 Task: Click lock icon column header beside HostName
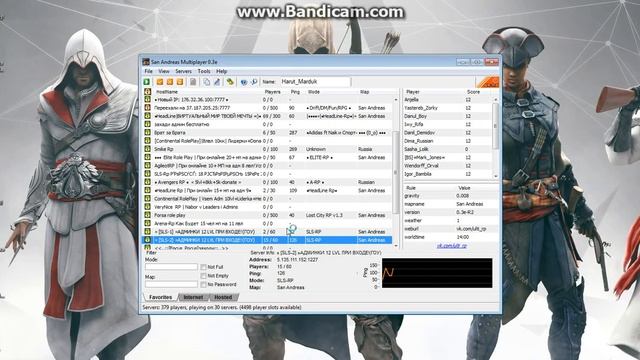147,92
